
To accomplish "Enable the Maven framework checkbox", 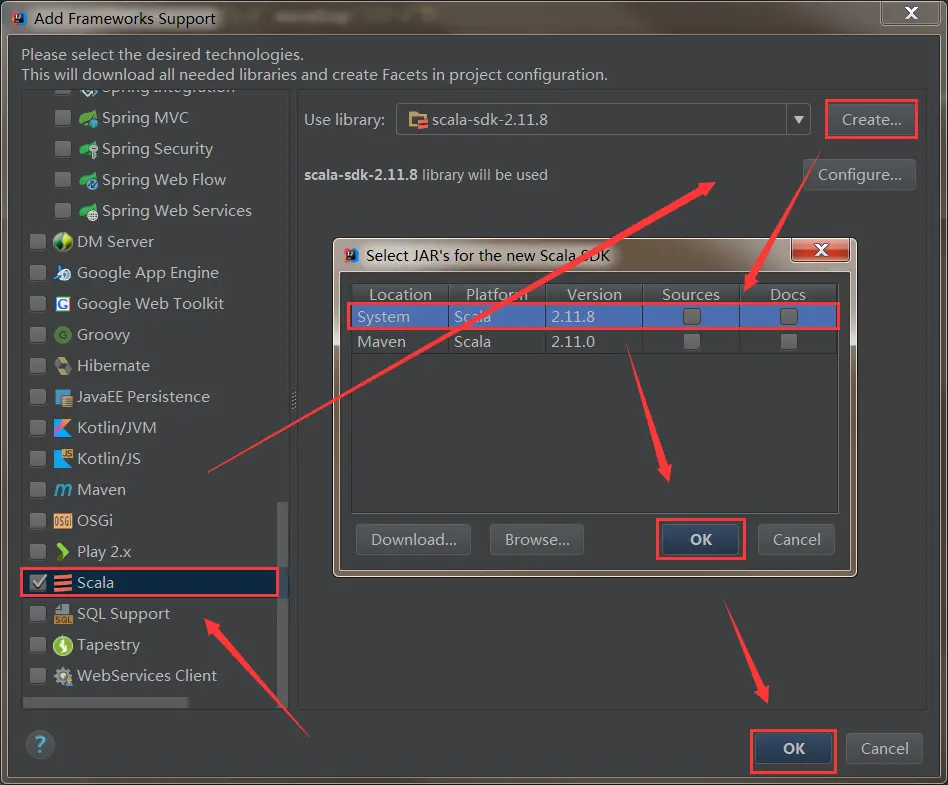I will (37, 489).
